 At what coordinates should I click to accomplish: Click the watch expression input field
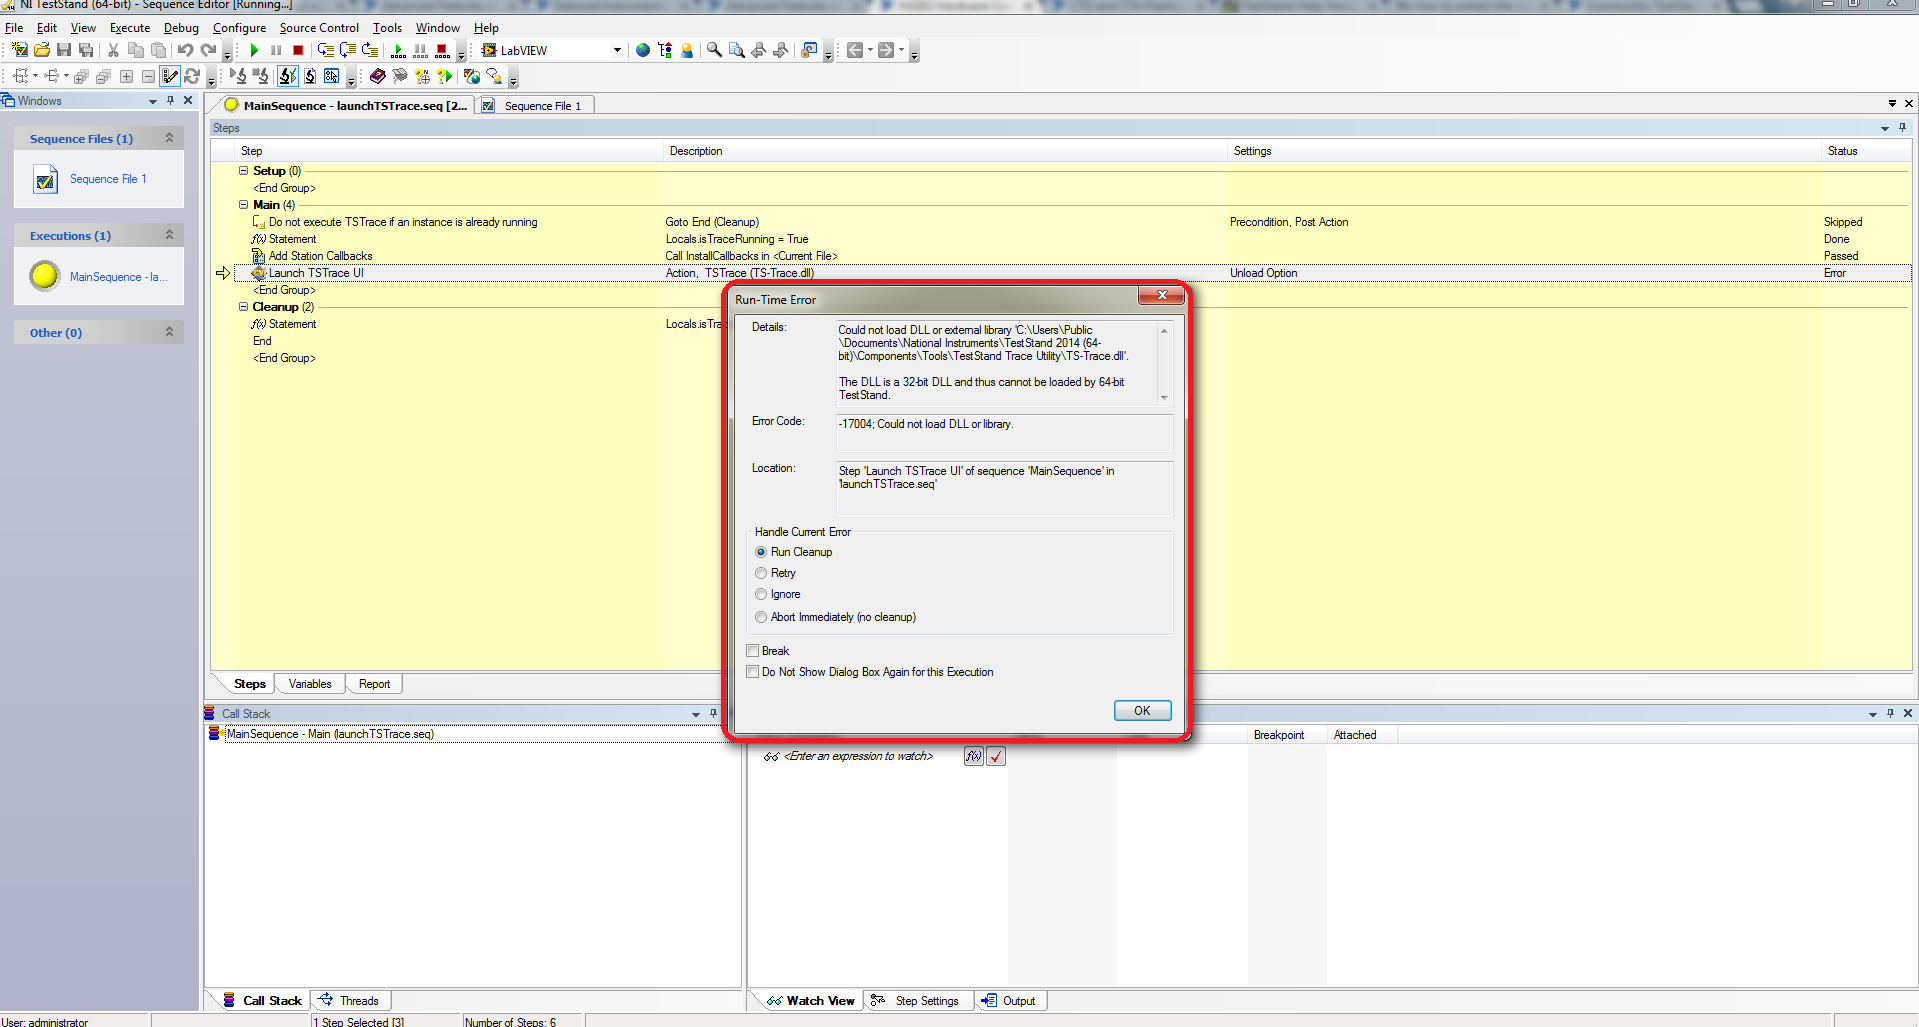click(859, 756)
